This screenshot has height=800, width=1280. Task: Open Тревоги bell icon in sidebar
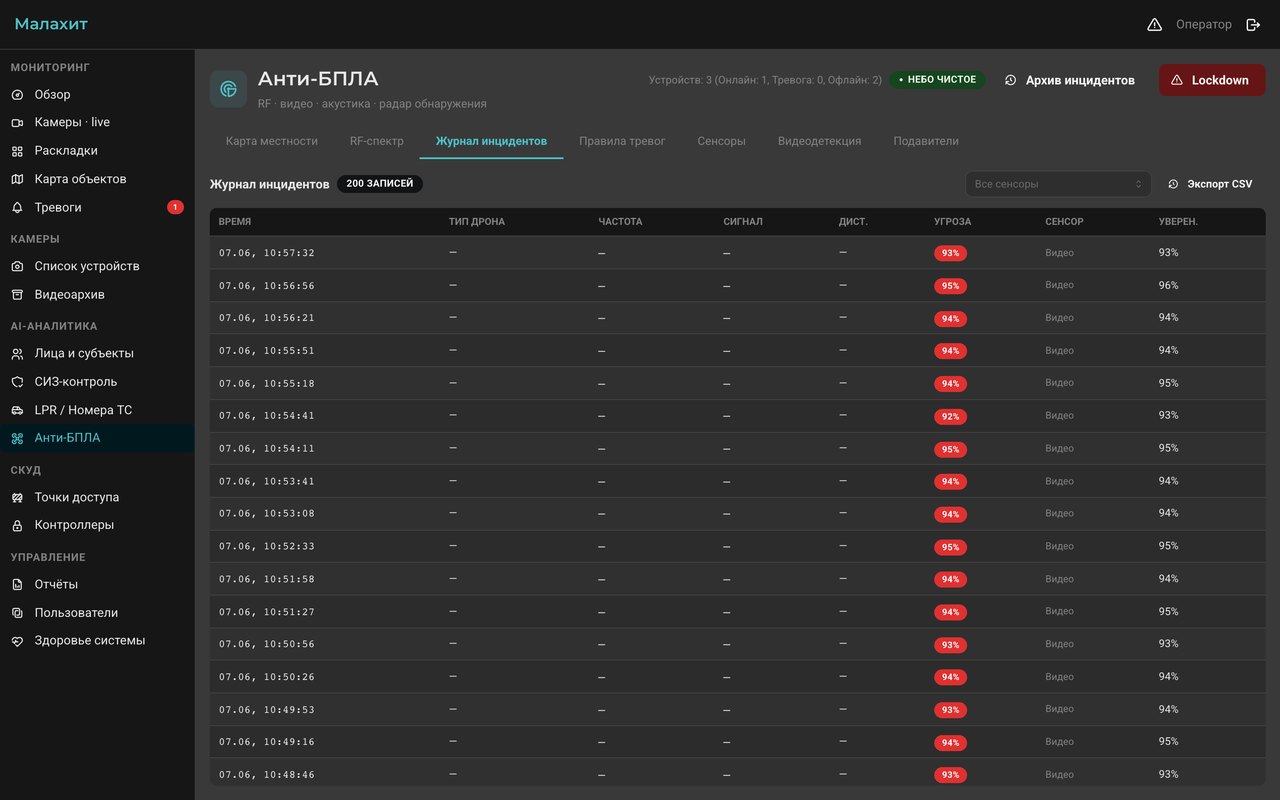pyautogui.click(x=17, y=208)
